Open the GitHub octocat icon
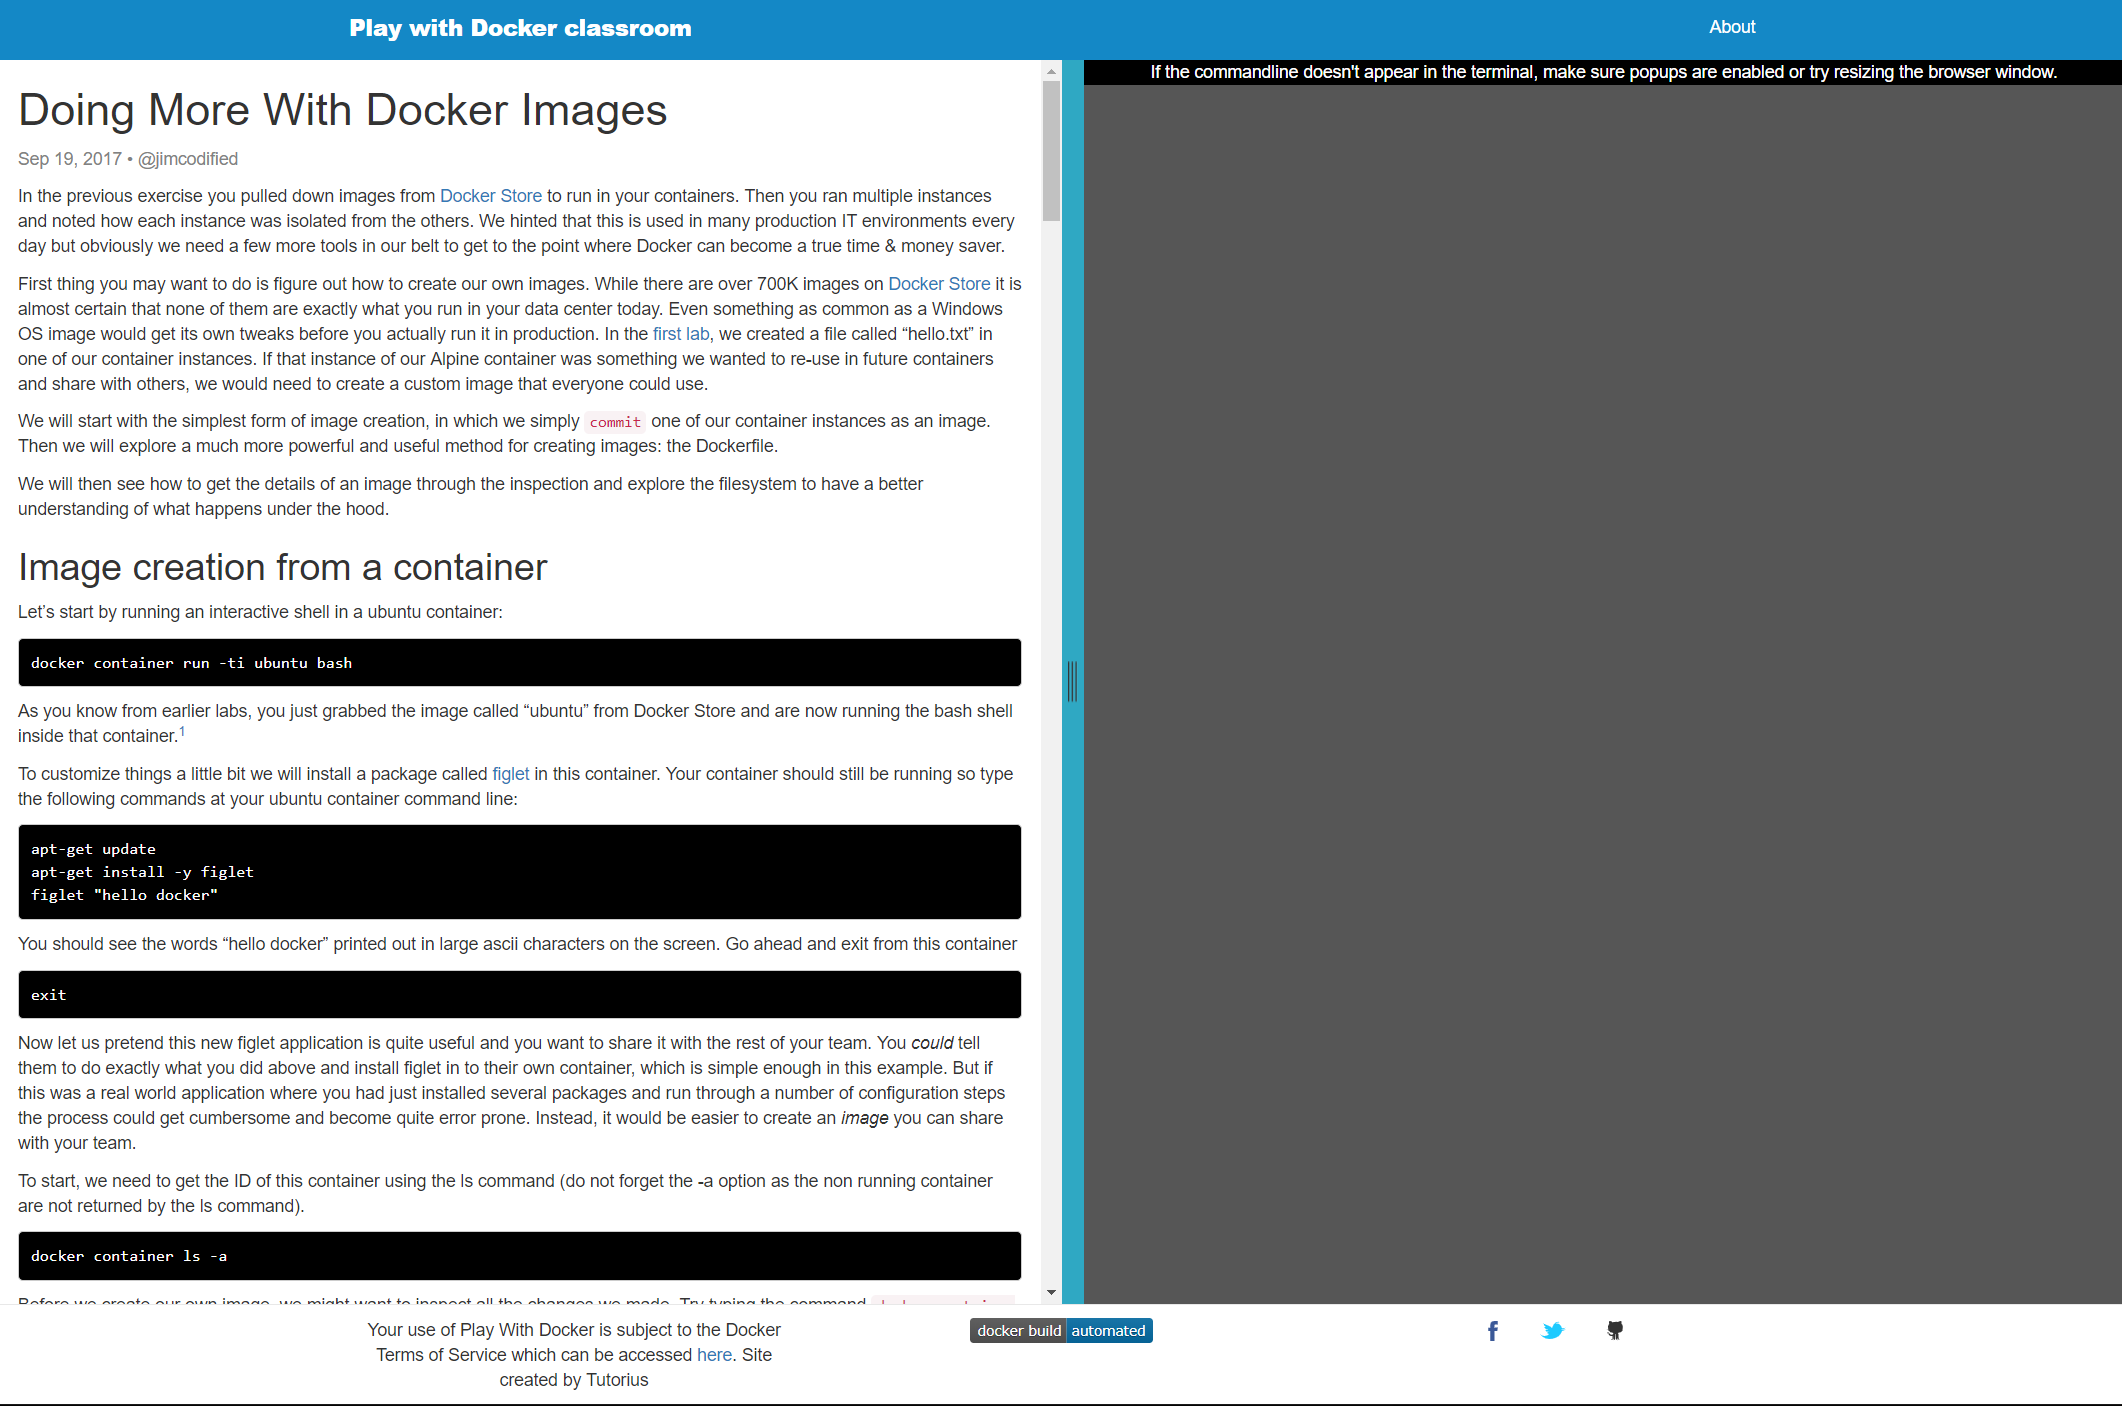 (x=1615, y=1331)
